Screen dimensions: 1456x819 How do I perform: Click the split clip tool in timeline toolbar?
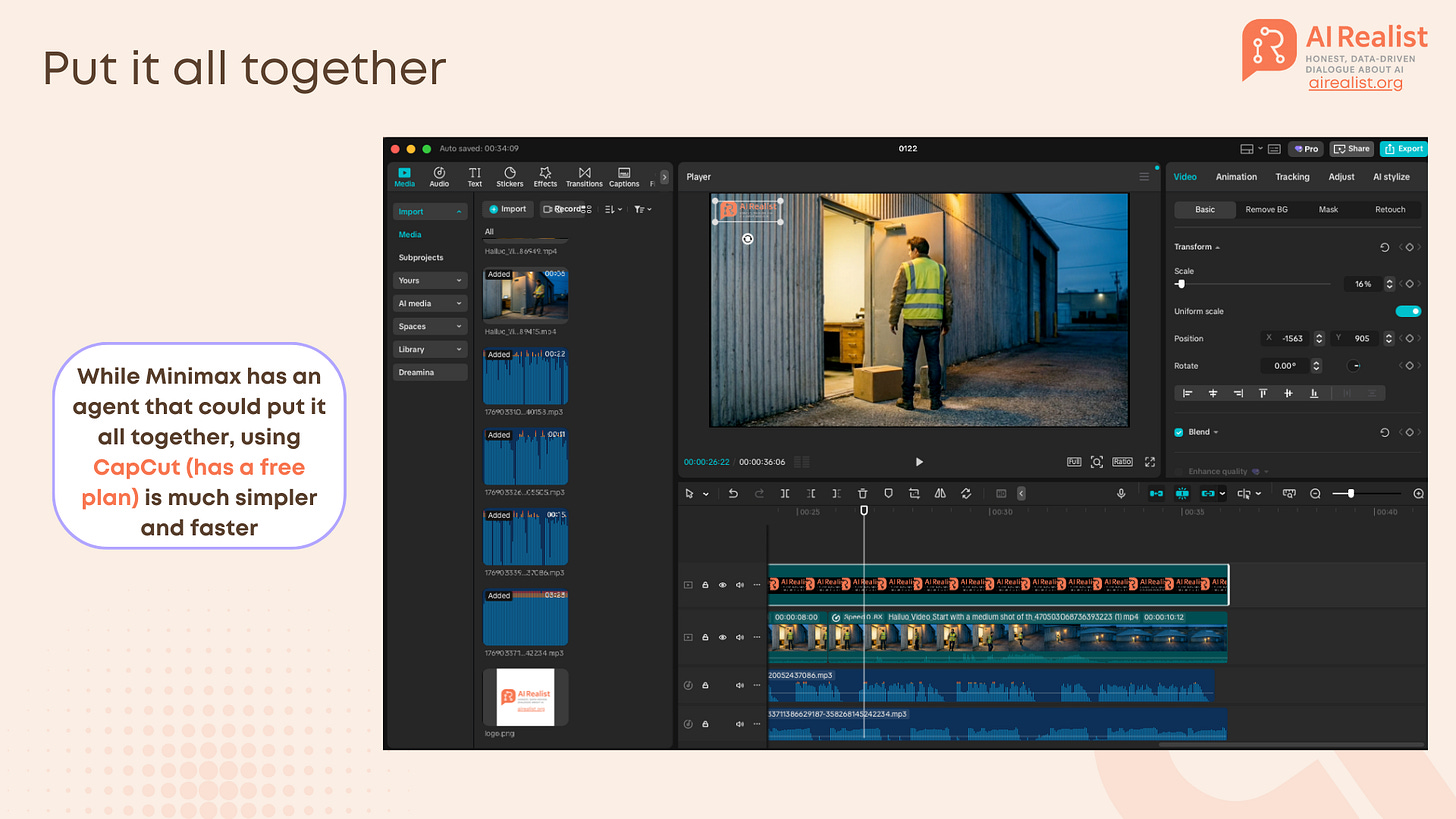(785, 494)
